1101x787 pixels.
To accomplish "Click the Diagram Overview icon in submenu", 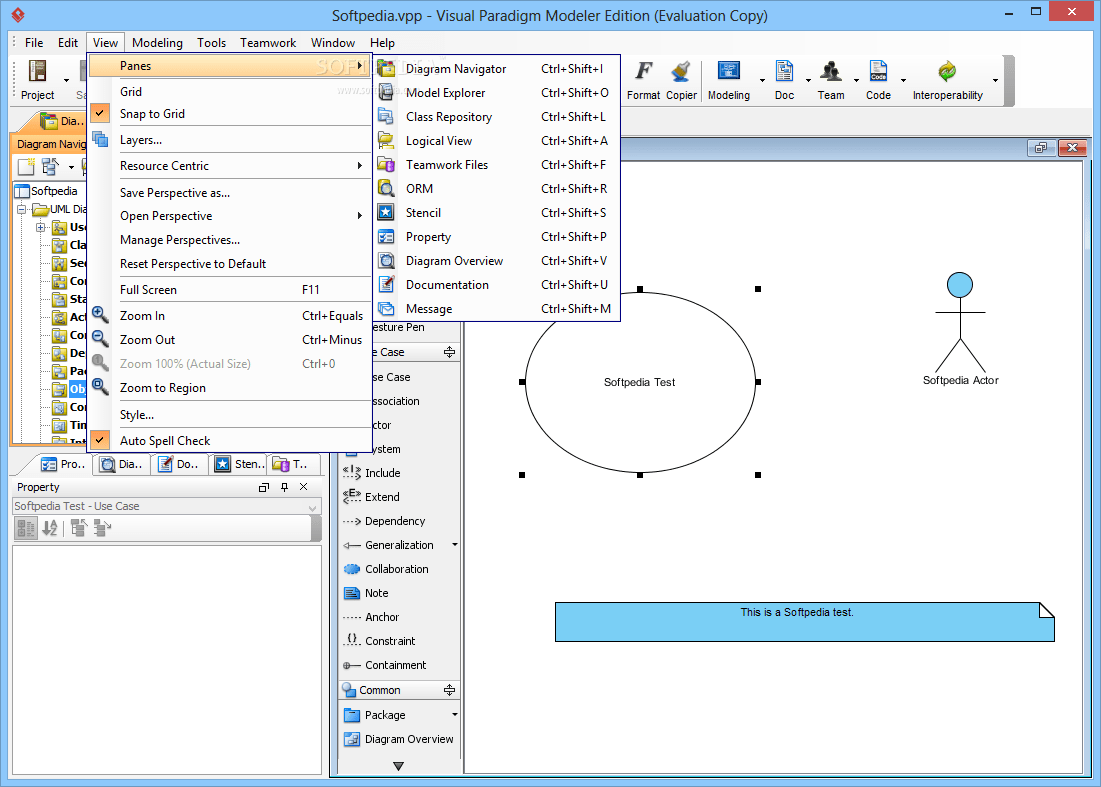I will [385, 260].
